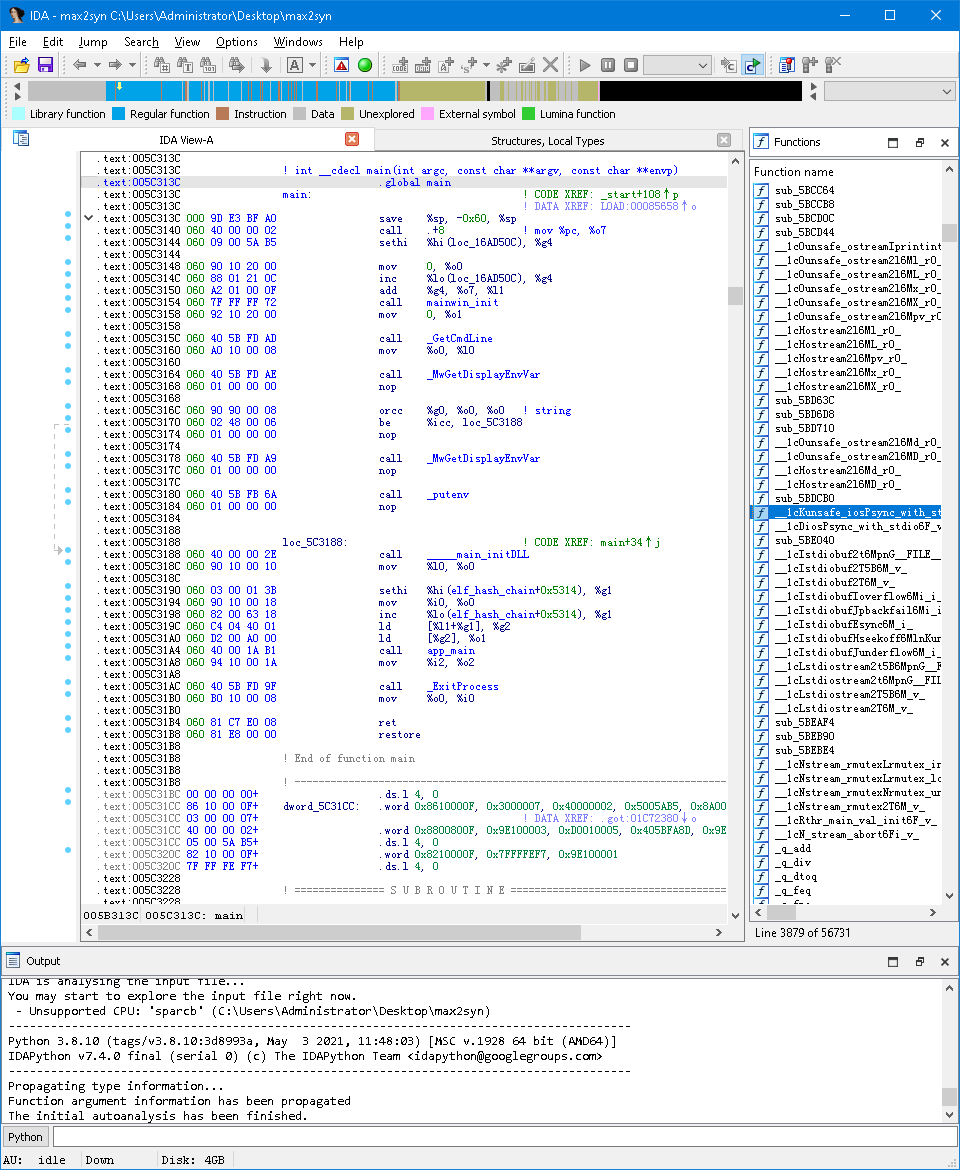Image resolution: width=960 pixels, height=1170 pixels.
Task: Open the navigation band dropdown on the right
Action: [x=889, y=91]
